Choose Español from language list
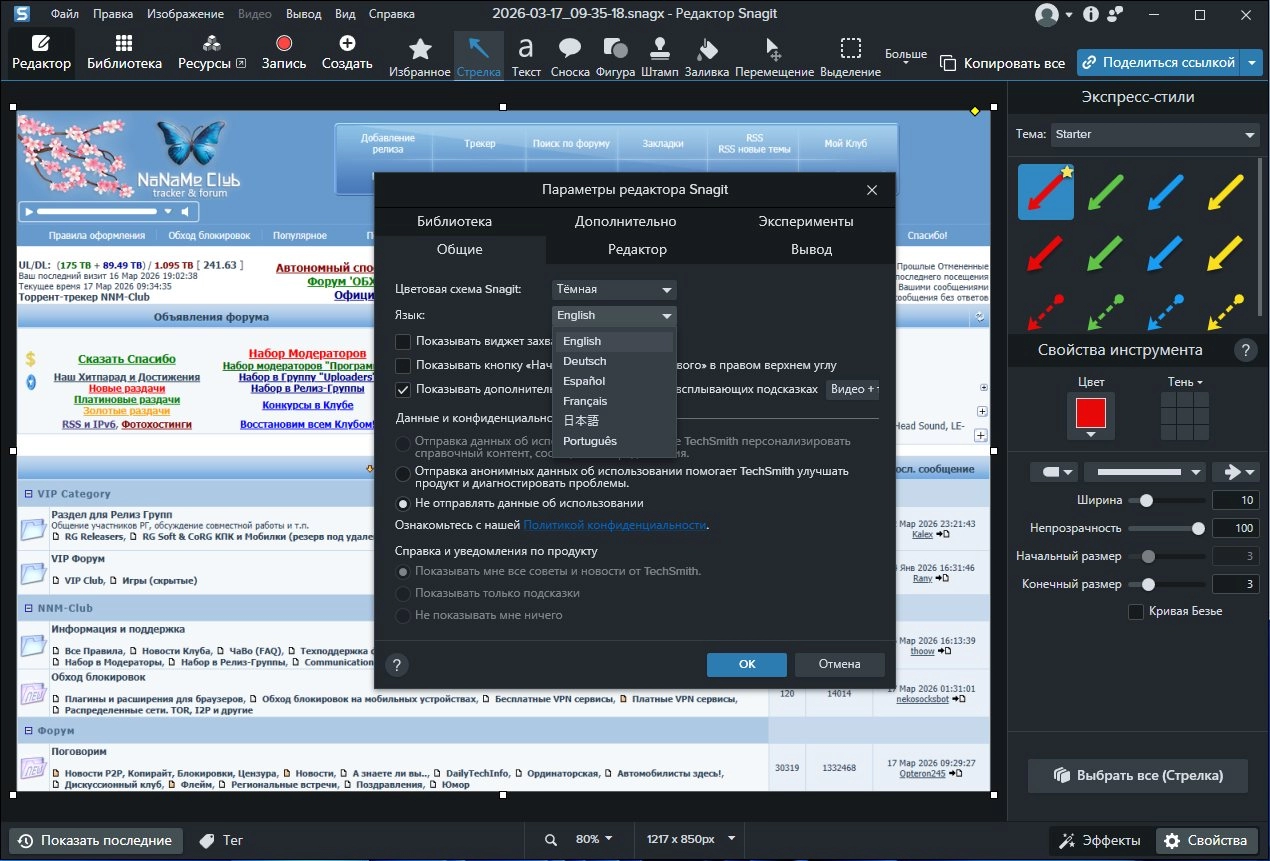 tap(615, 381)
